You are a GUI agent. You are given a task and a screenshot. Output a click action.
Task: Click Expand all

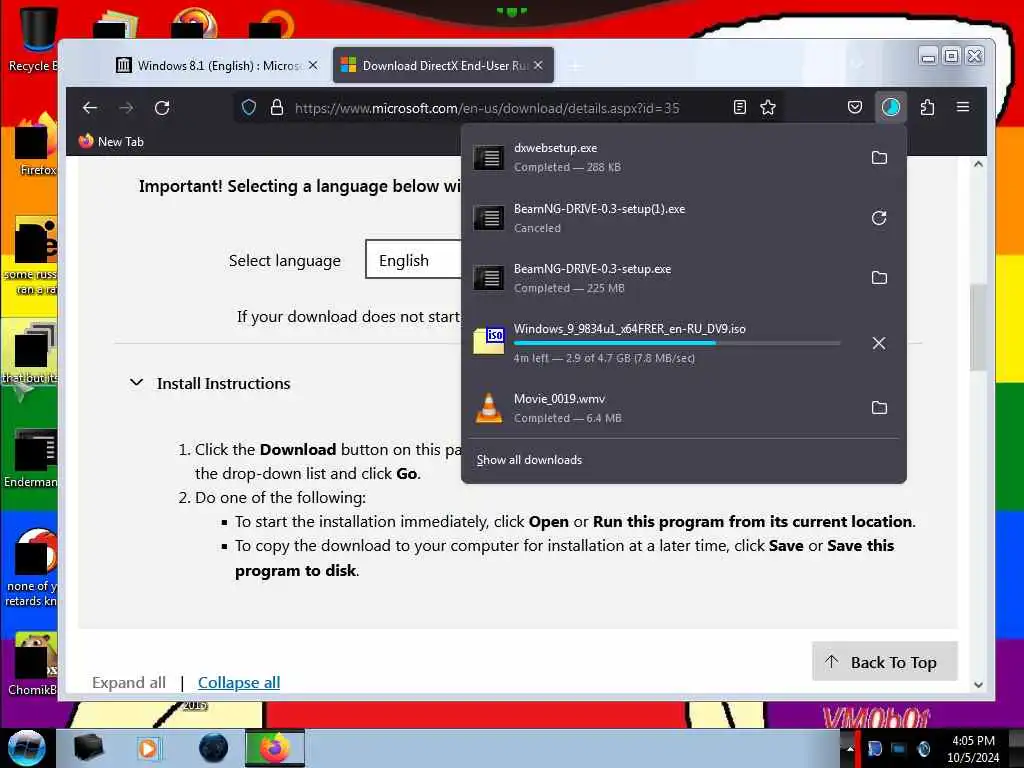pos(129,682)
